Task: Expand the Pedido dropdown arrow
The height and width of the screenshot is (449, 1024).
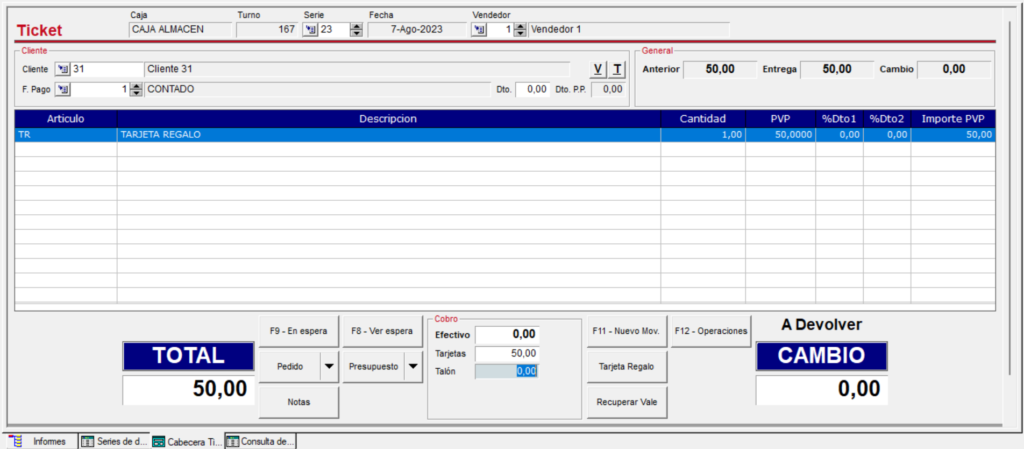Action: tap(328, 367)
